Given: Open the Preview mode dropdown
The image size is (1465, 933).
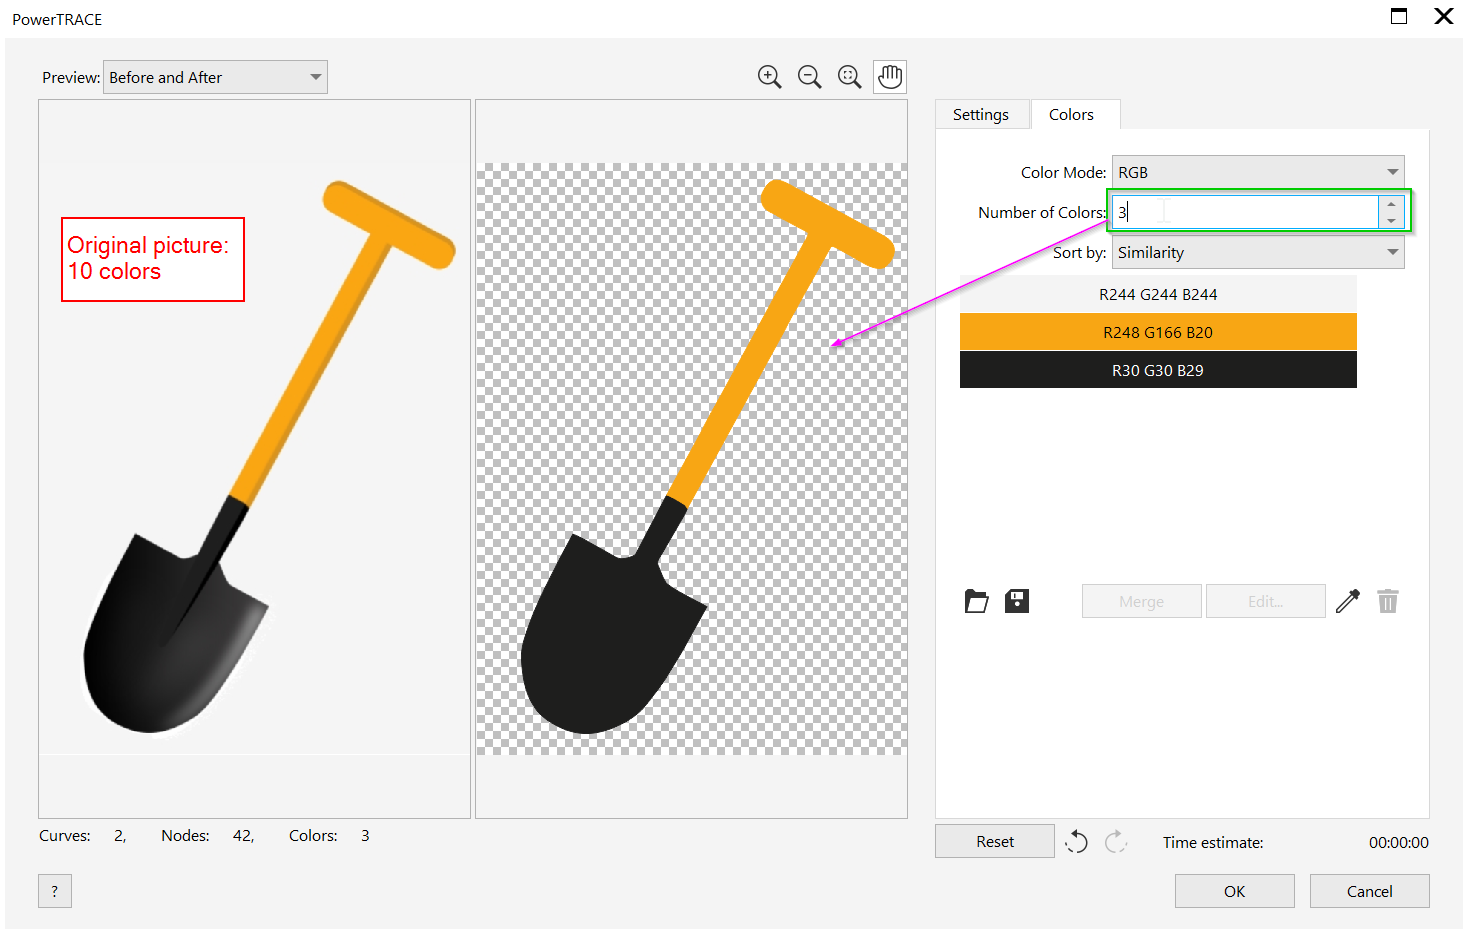Looking at the screenshot, I should click(x=215, y=77).
